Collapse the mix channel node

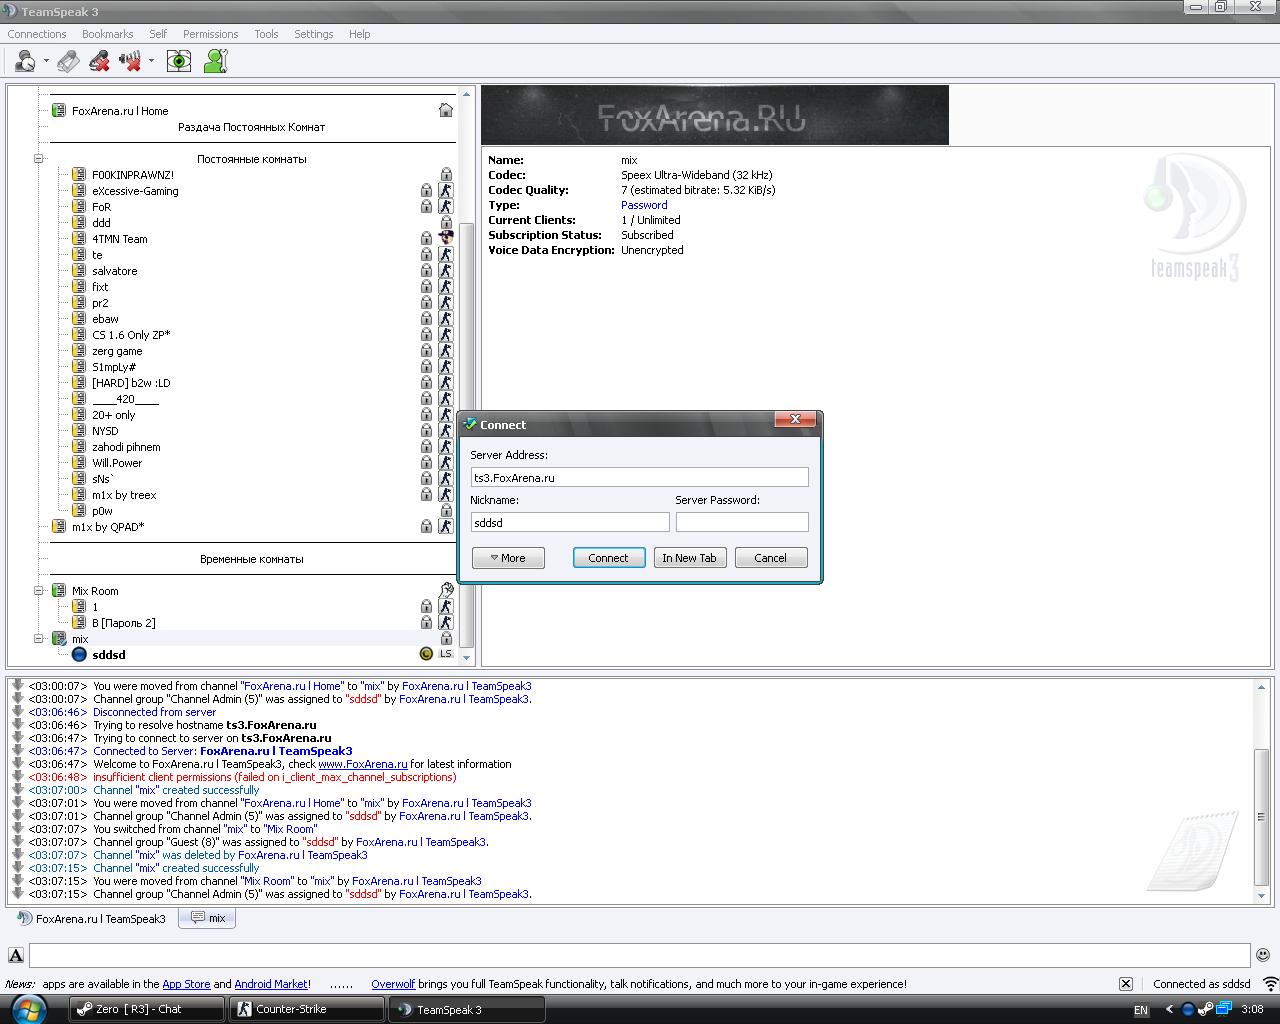39,639
